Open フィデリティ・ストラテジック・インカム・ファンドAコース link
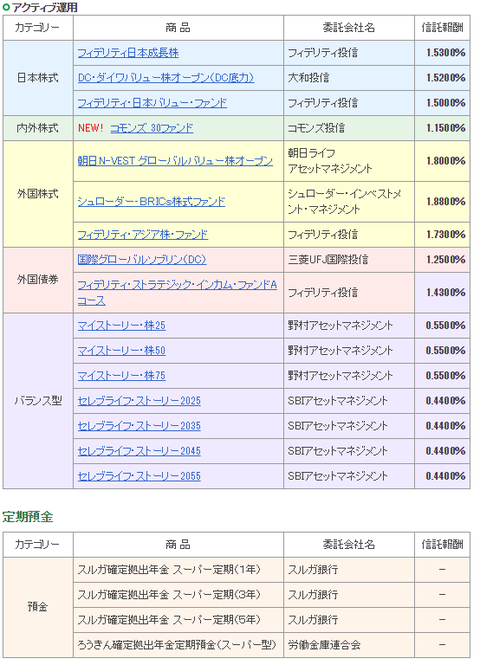 [177, 293]
